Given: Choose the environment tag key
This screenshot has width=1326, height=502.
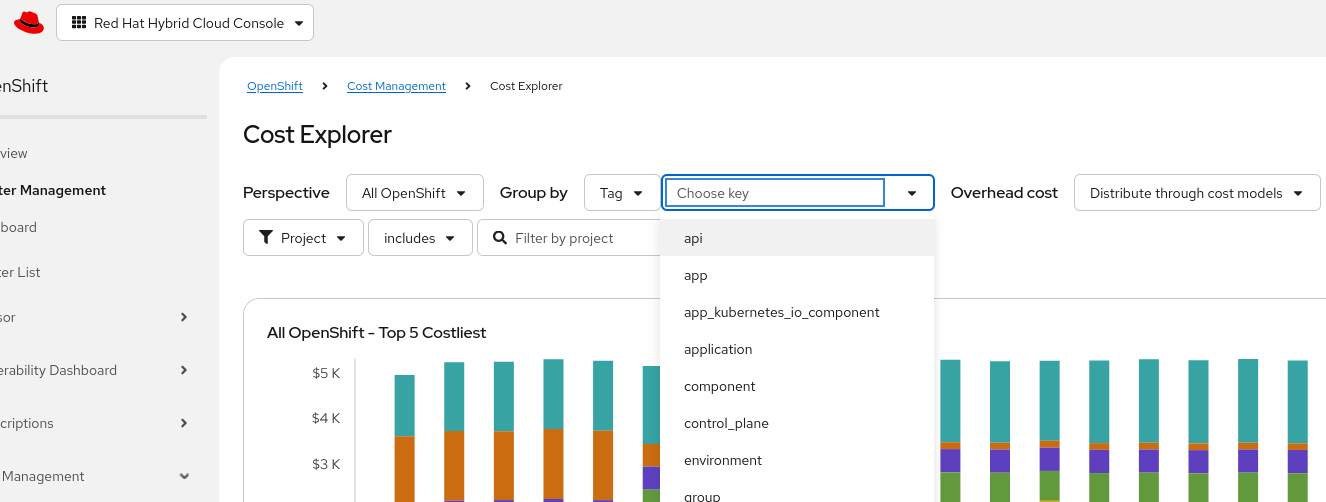Looking at the screenshot, I should 722,460.
